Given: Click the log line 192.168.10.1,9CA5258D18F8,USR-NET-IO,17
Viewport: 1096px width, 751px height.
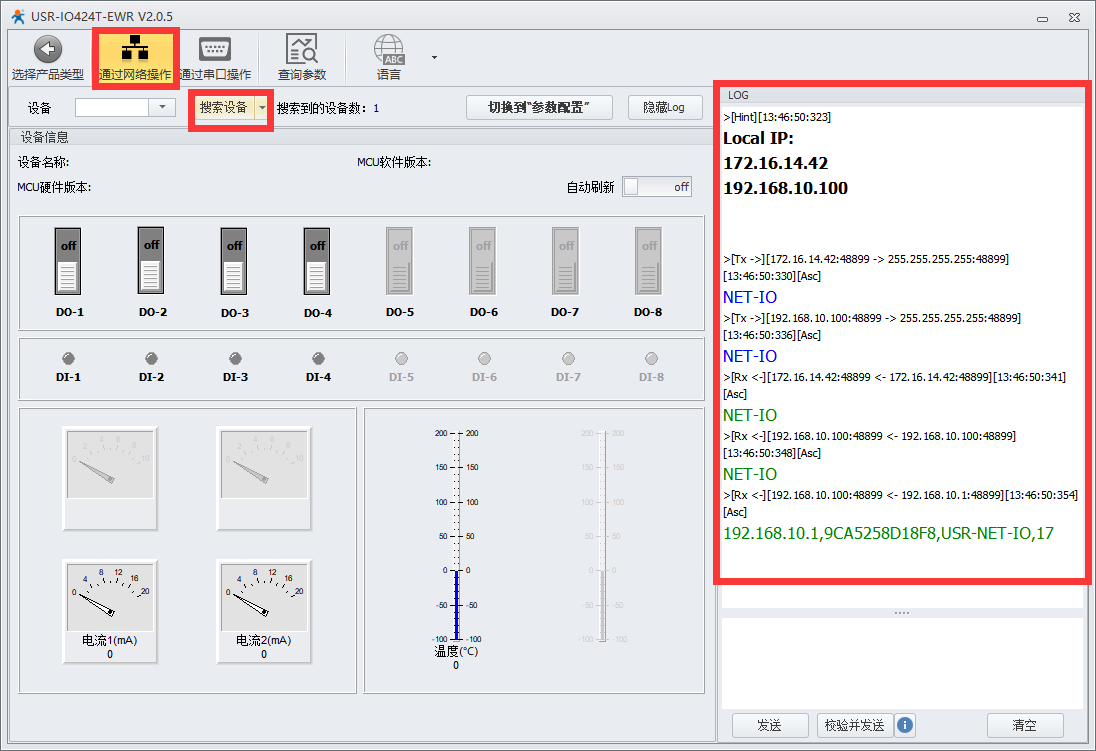Looking at the screenshot, I should click(888, 534).
